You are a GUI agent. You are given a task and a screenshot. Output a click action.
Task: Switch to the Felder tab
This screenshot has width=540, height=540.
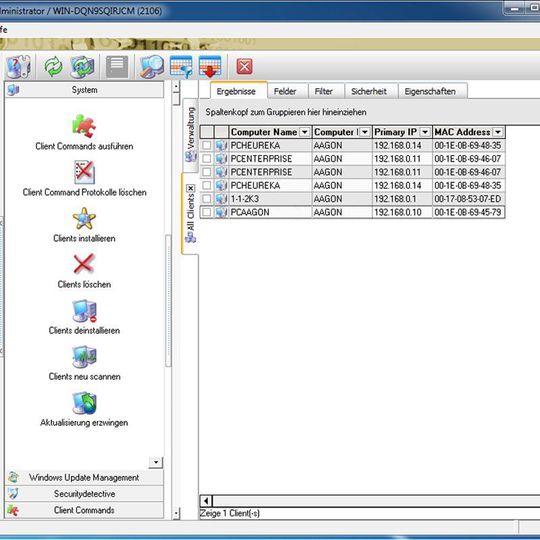coord(285,91)
